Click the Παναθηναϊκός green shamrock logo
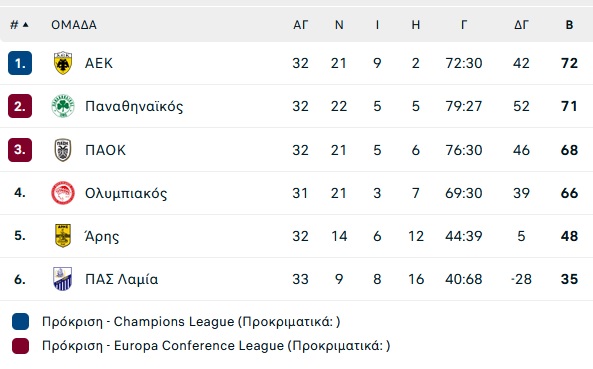 (63, 106)
